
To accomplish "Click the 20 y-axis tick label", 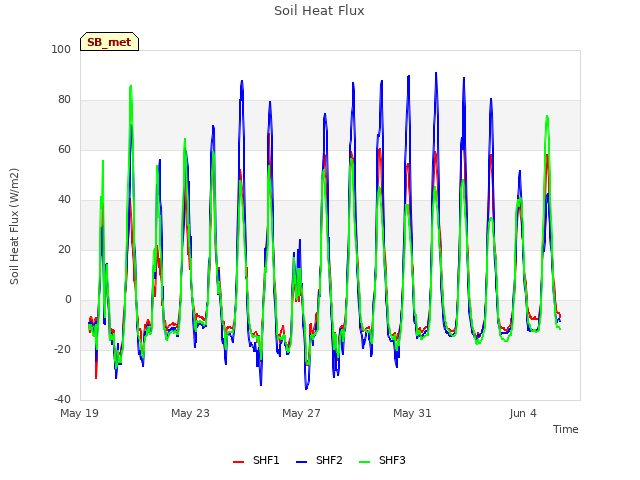I will pyautogui.click(x=64, y=250).
